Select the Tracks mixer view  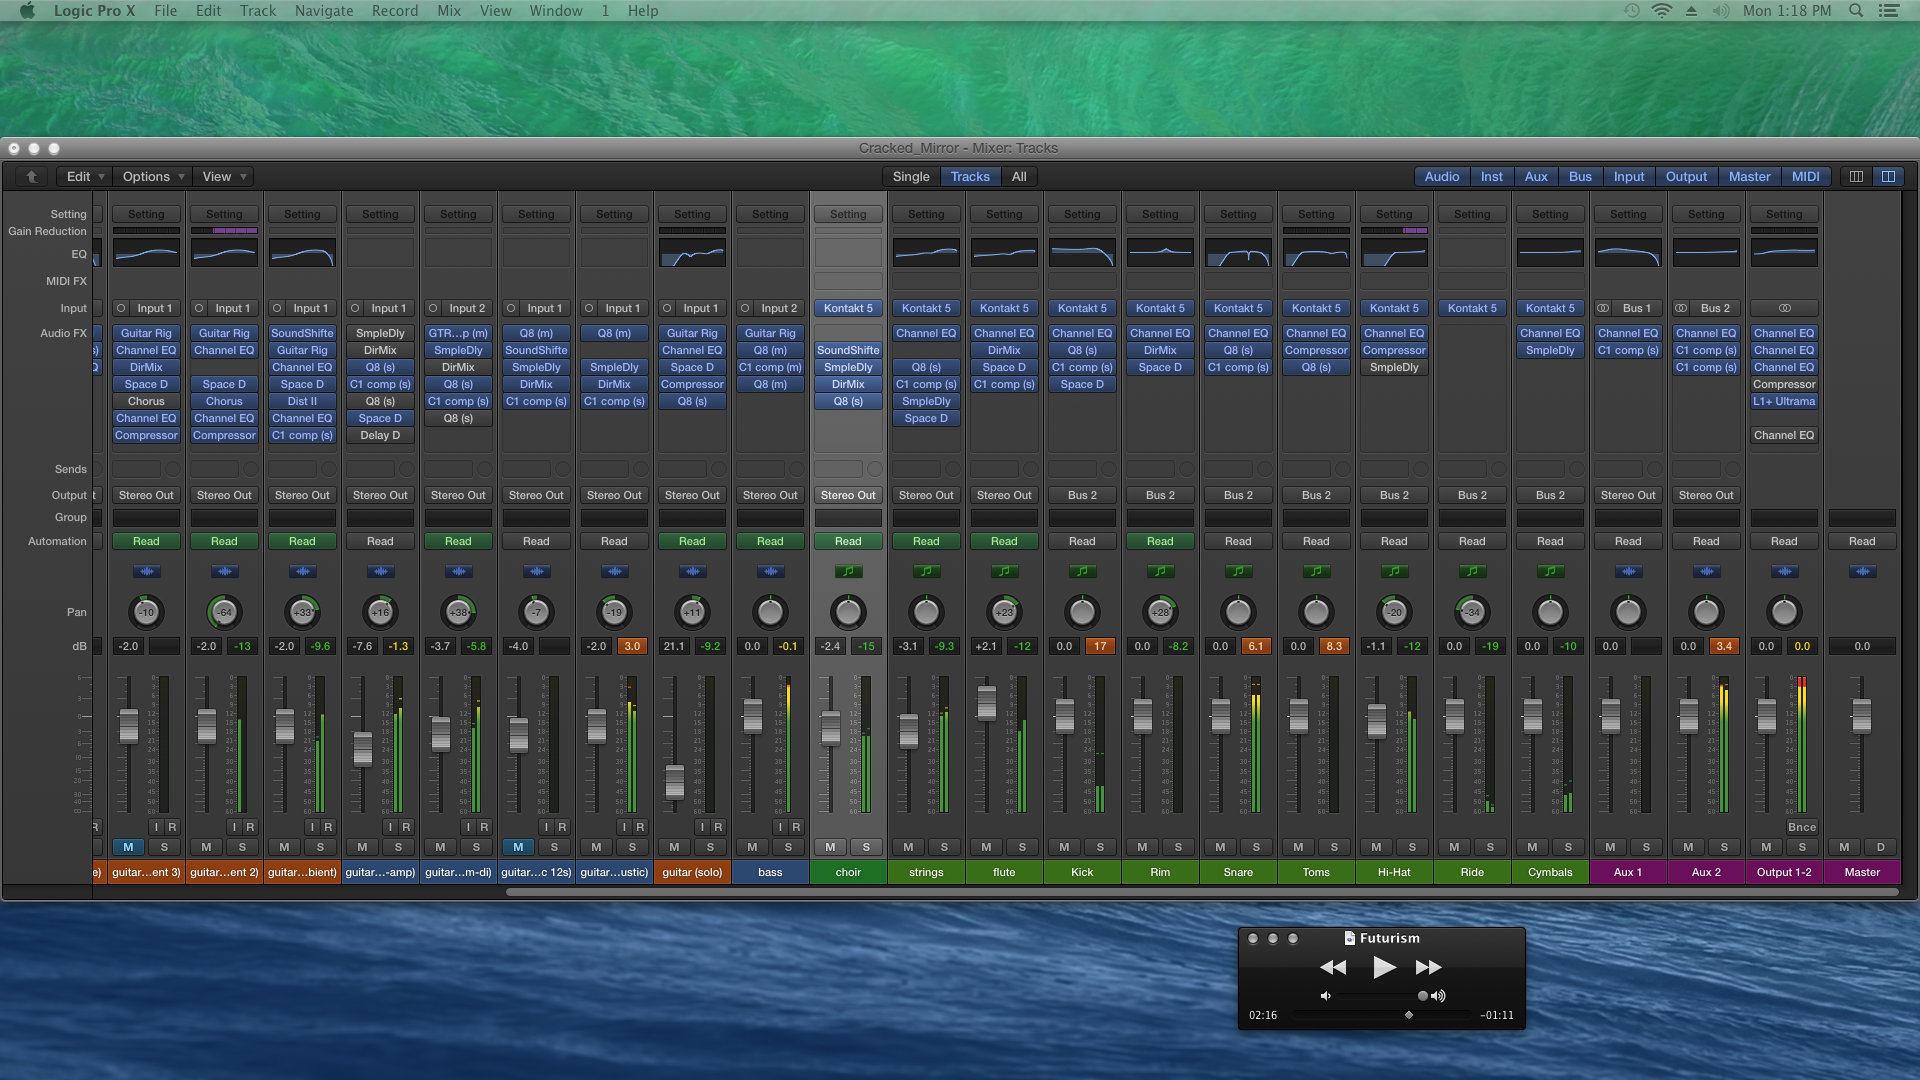(970, 177)
